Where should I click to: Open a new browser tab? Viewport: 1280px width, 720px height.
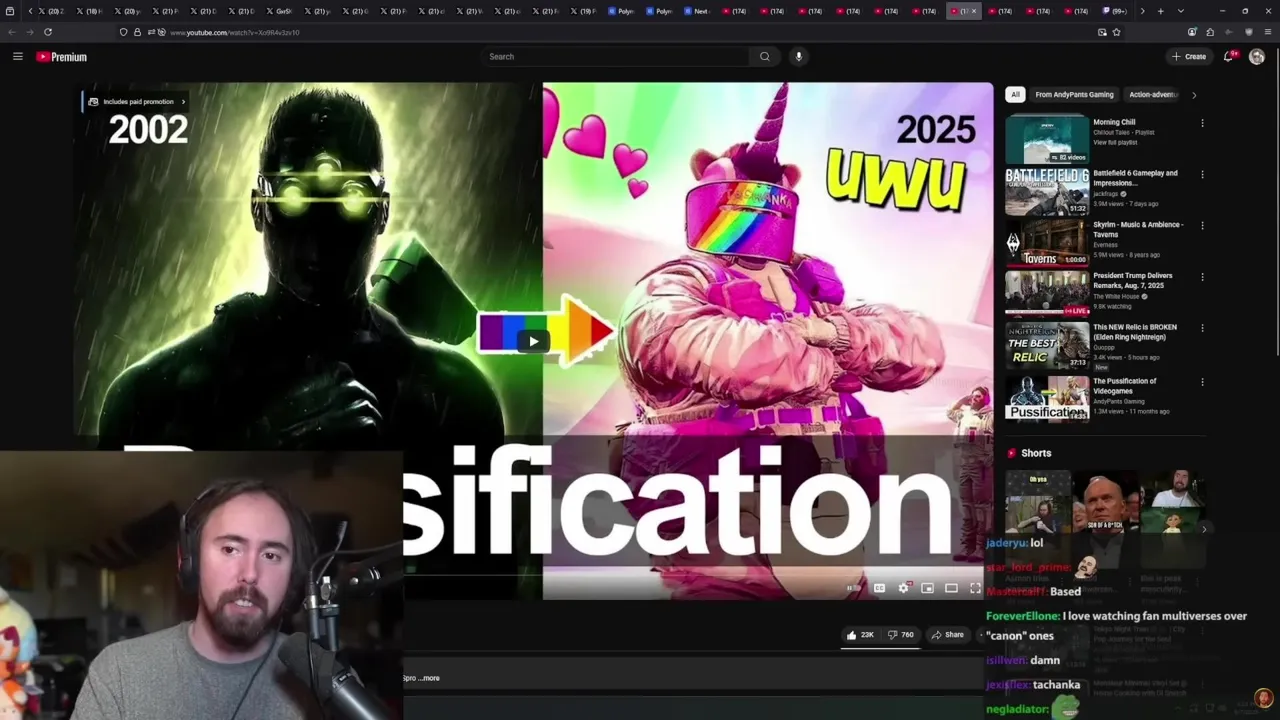(x=1160, y=11)
